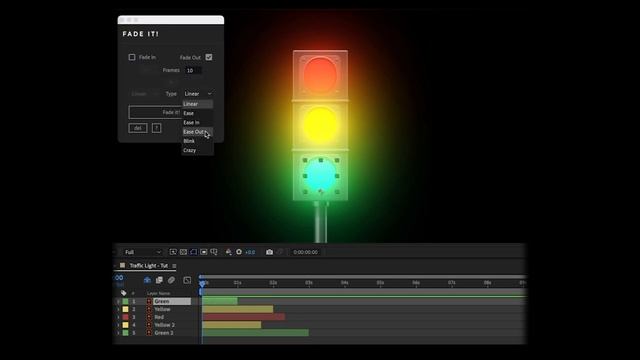Choose Ease Out from the type list
This screenshot has width=640, height=360.
point(197,132)
